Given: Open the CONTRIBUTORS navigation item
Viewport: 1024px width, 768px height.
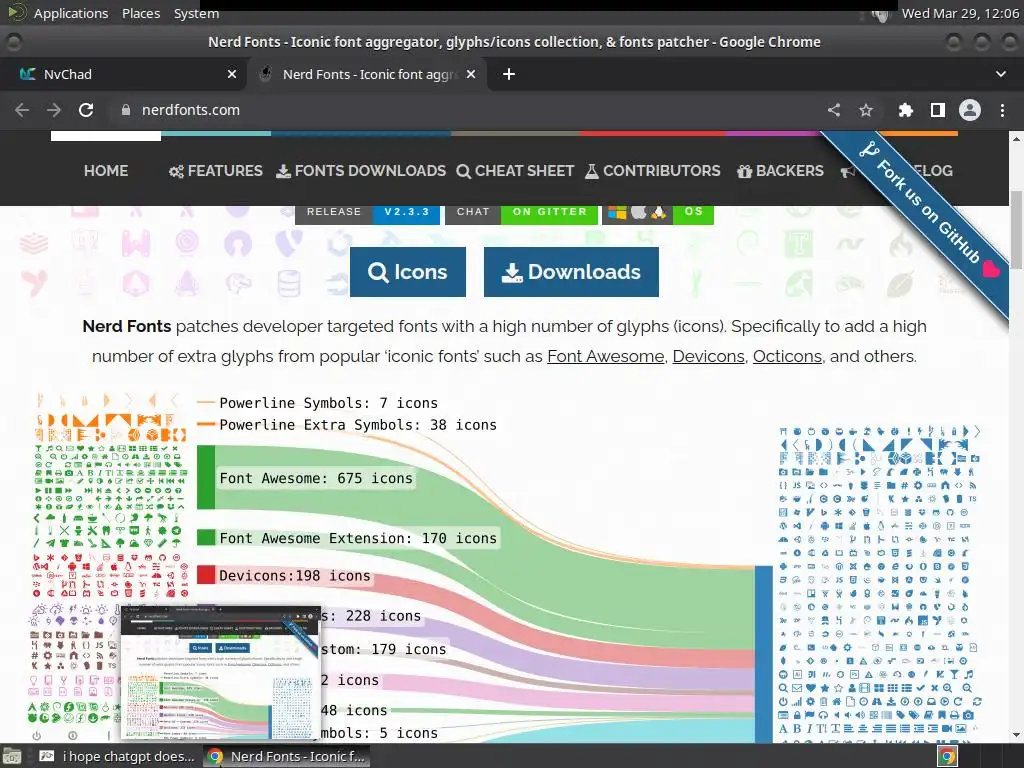Looking at the screenshot, I should coord(652,171).
